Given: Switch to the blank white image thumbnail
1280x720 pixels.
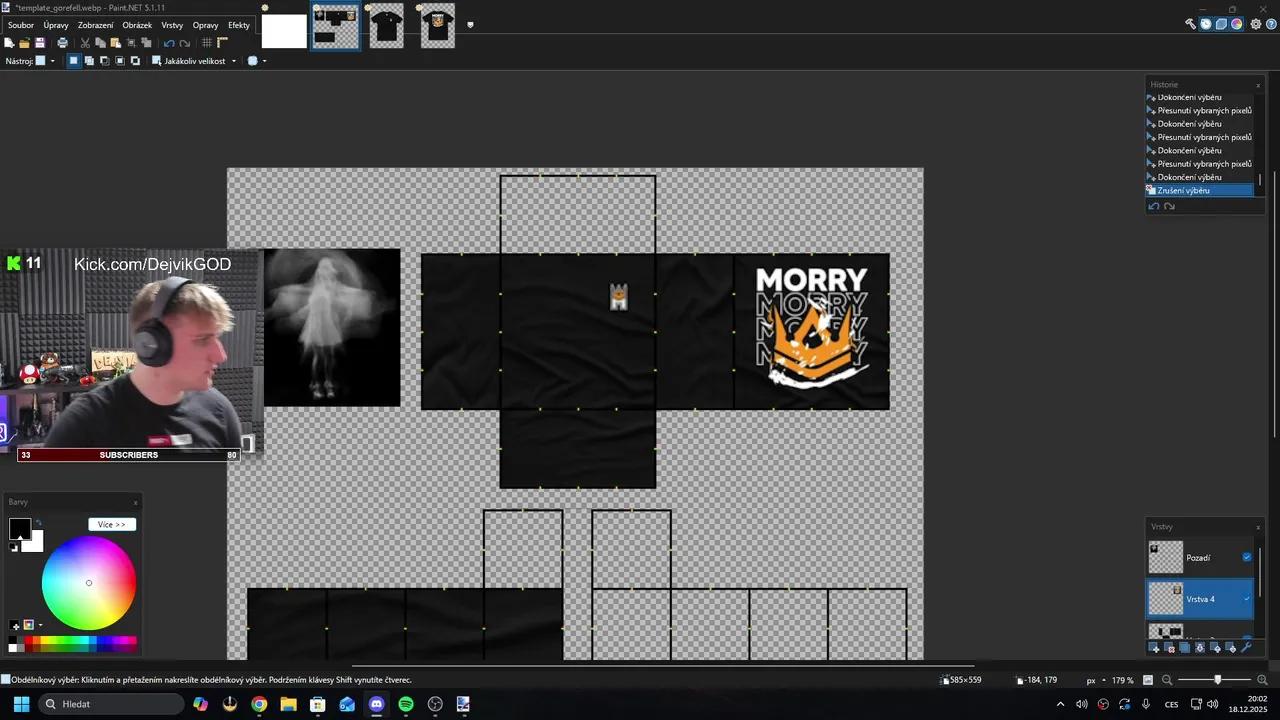Looking at the screenshot, I should (284, 30).
